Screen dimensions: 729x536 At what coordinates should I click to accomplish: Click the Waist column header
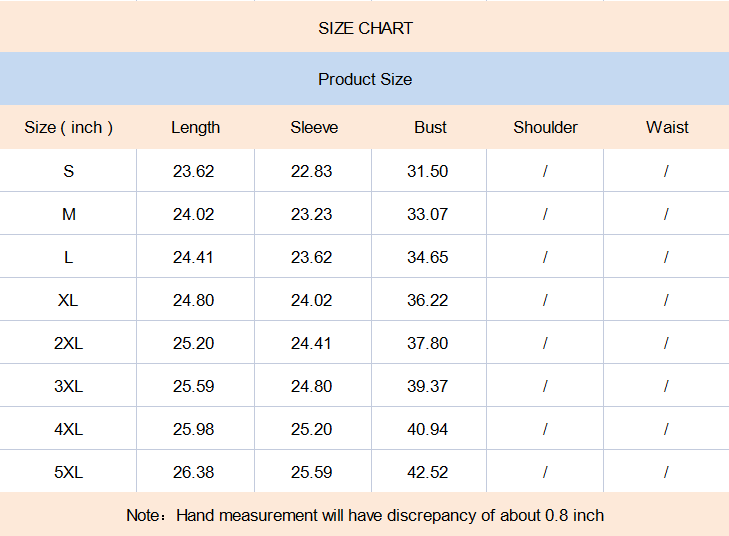coord(667,127)
